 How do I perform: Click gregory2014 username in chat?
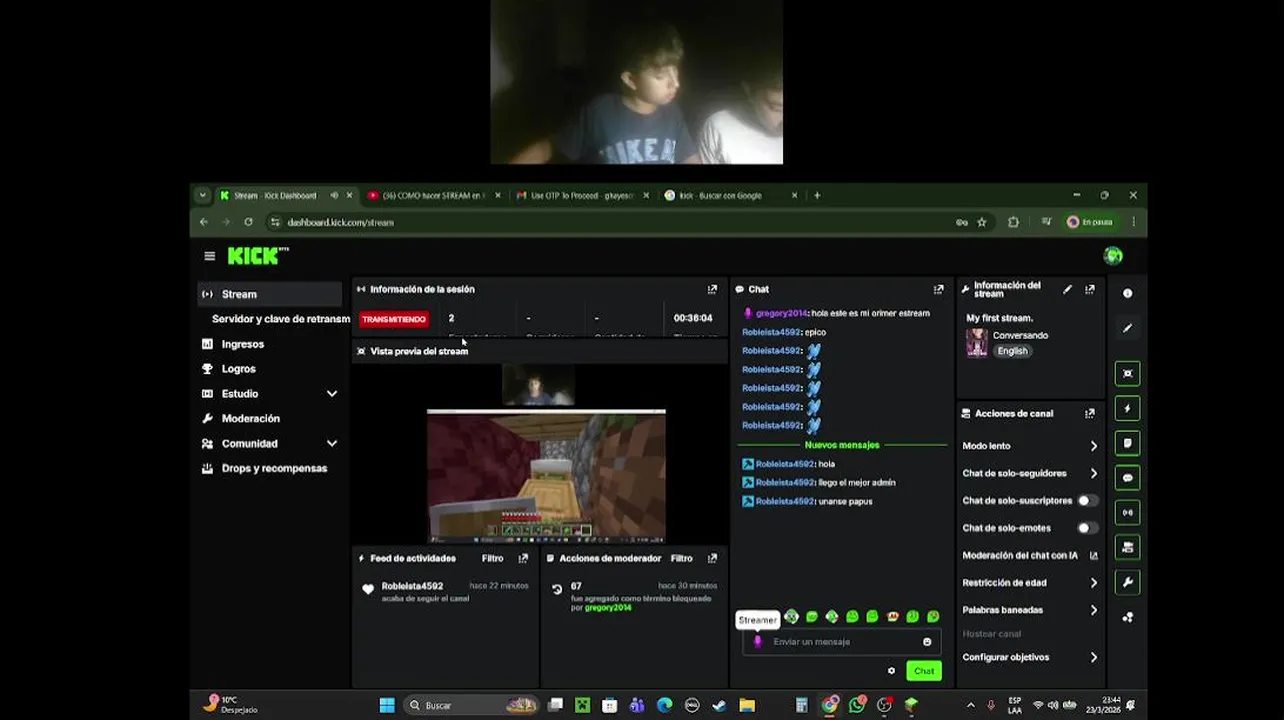pos(781,313)
